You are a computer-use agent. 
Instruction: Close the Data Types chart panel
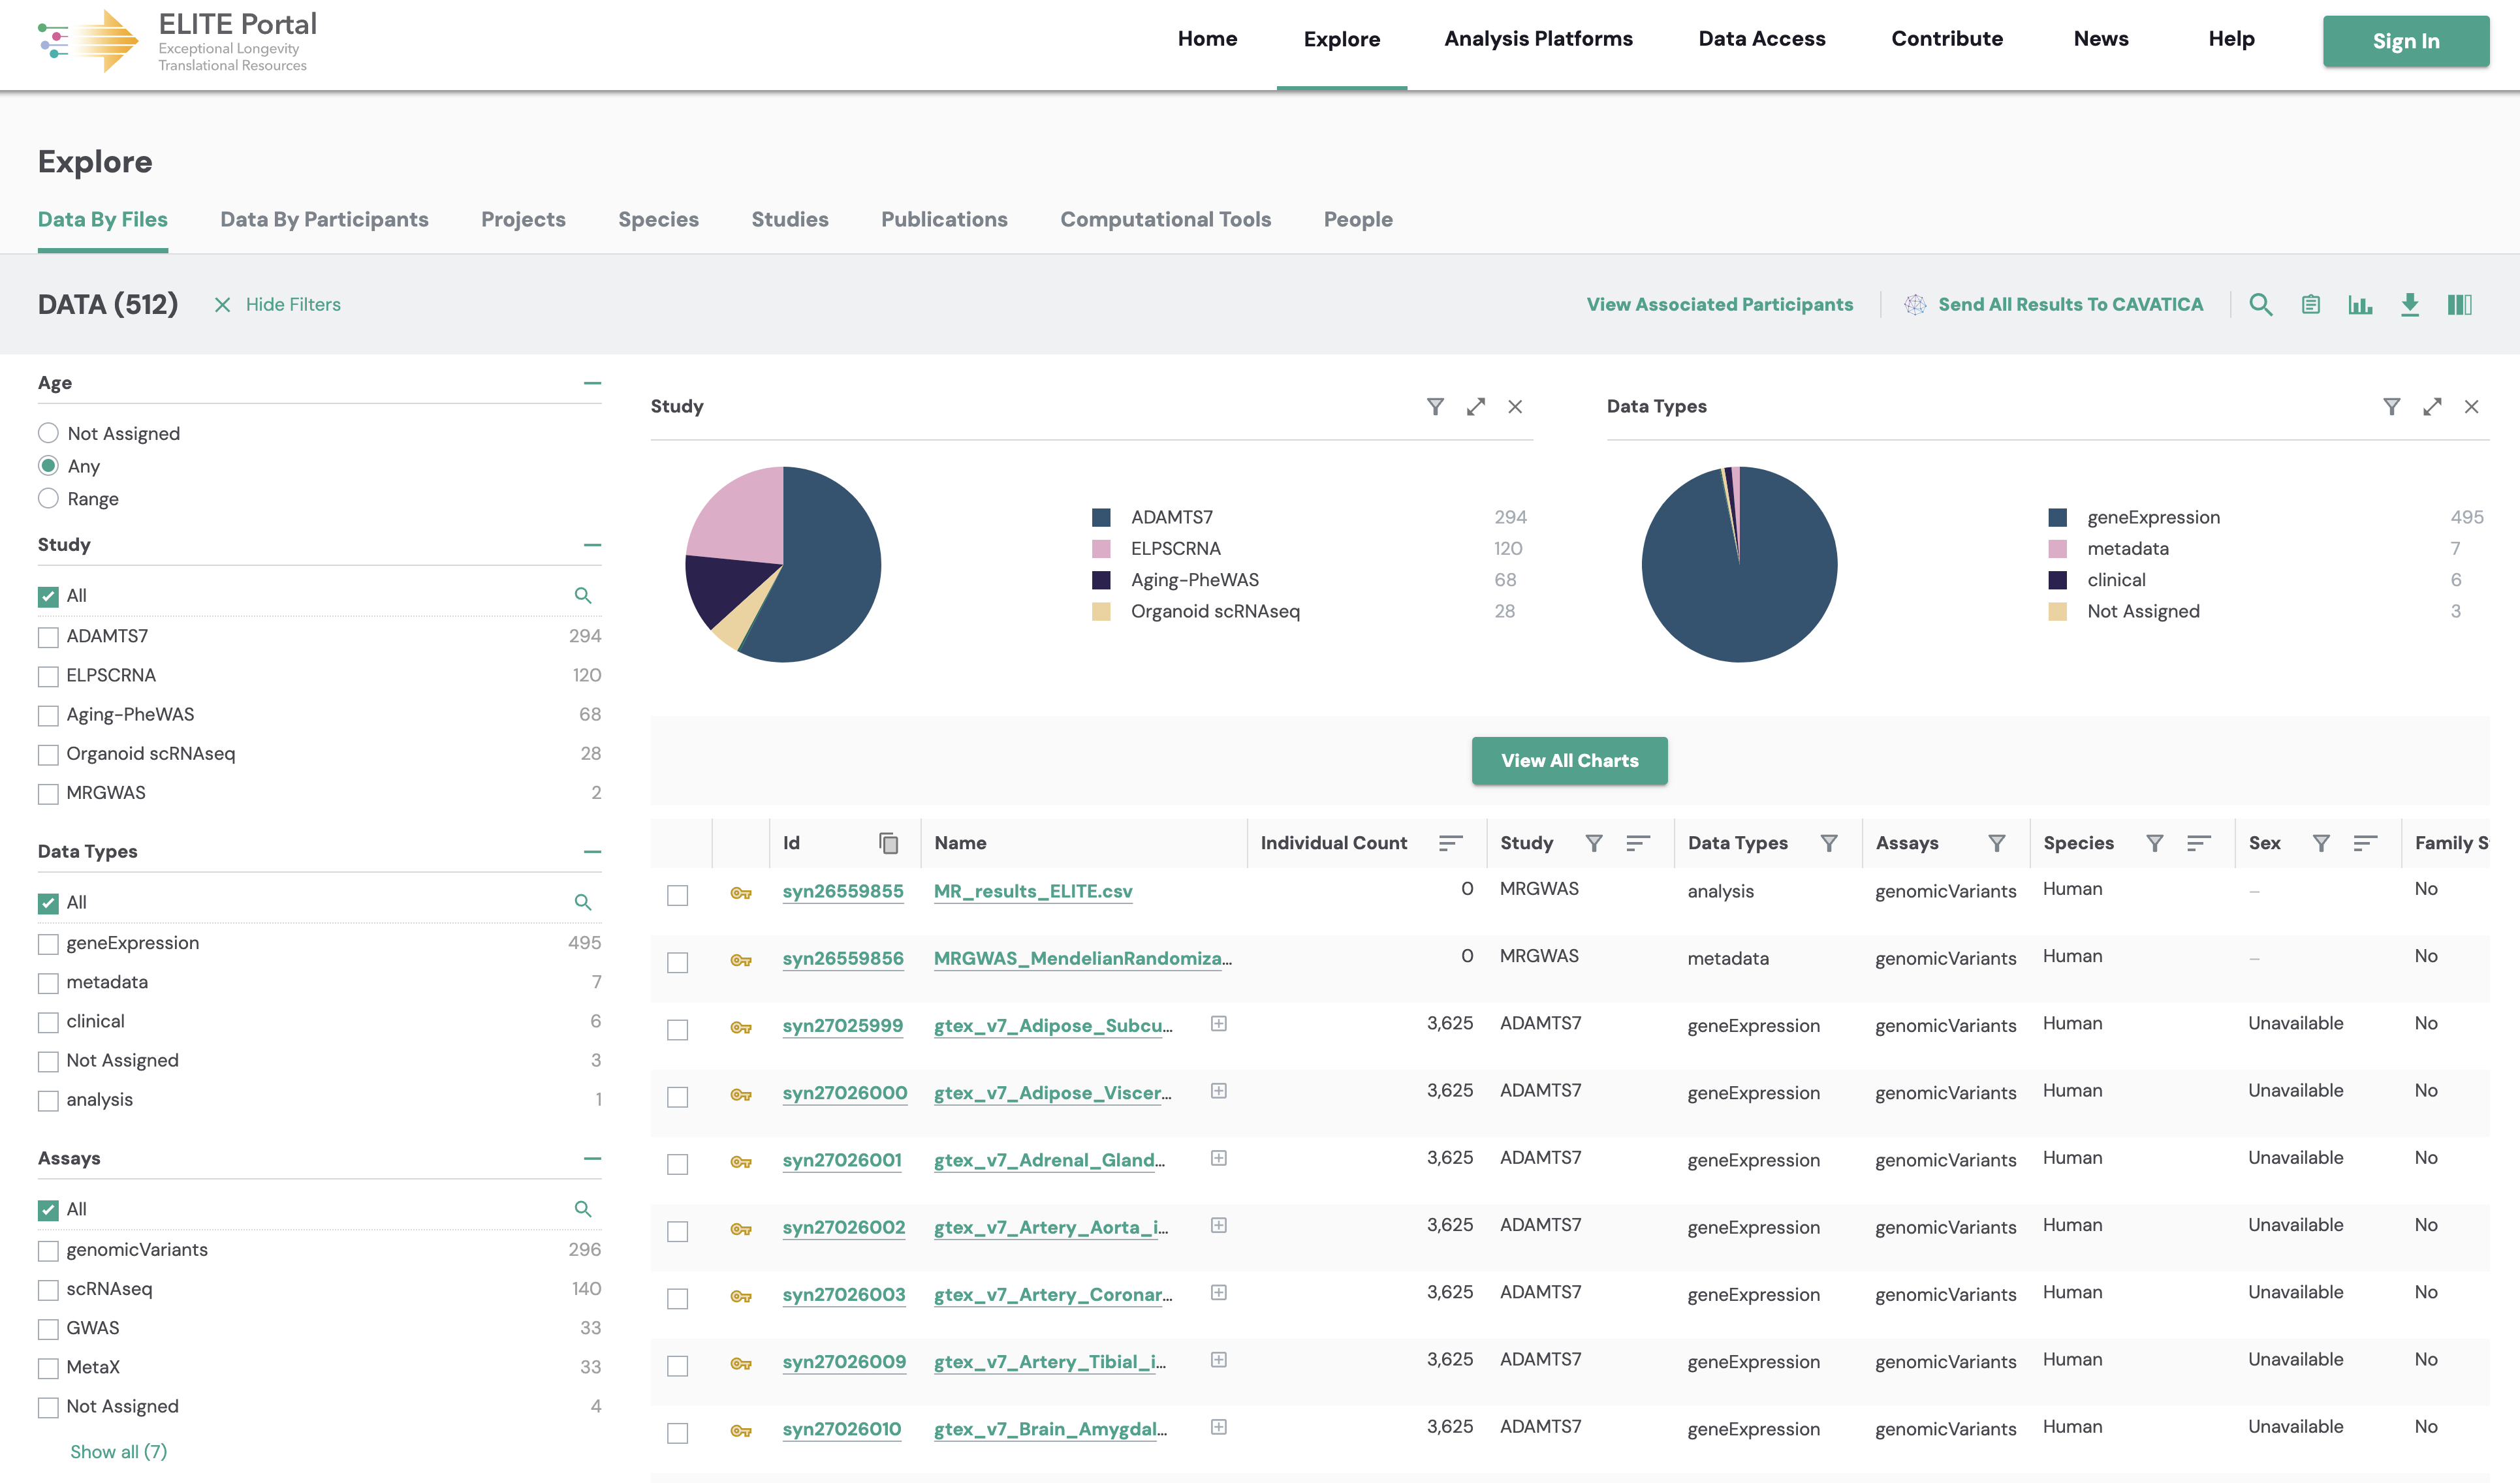2471,406
